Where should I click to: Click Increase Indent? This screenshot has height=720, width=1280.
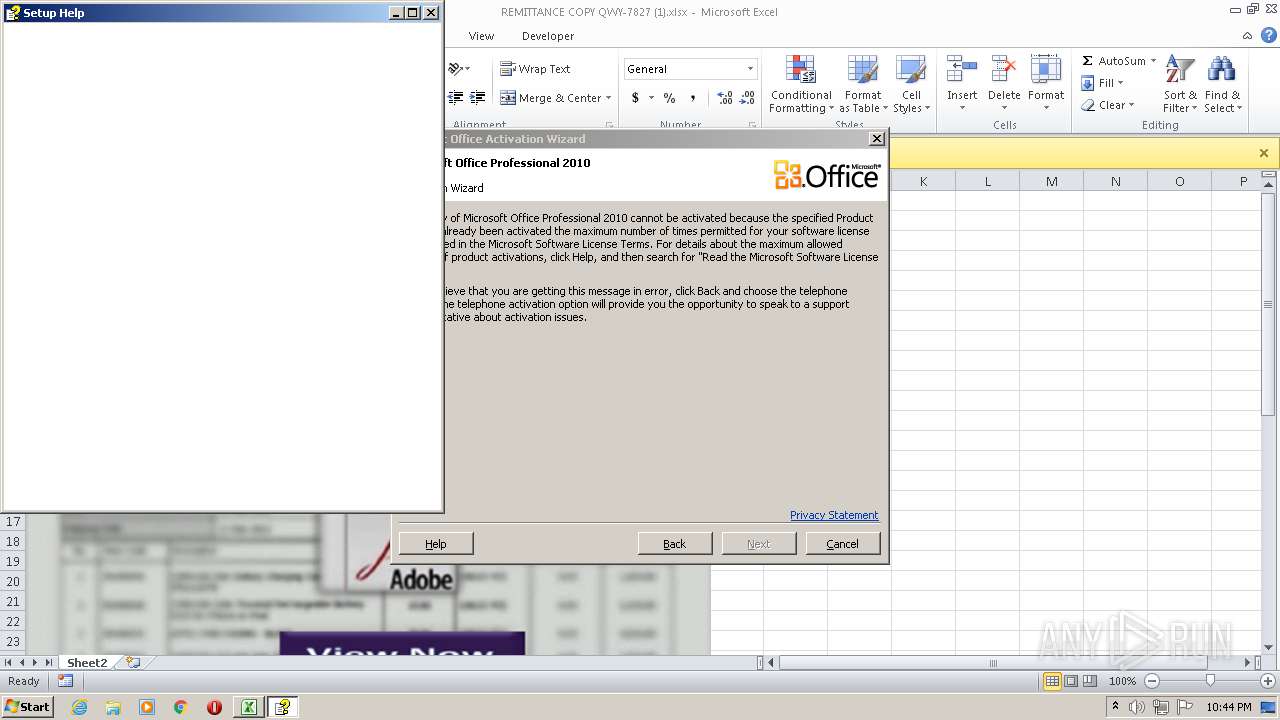[x=478, y=98]
